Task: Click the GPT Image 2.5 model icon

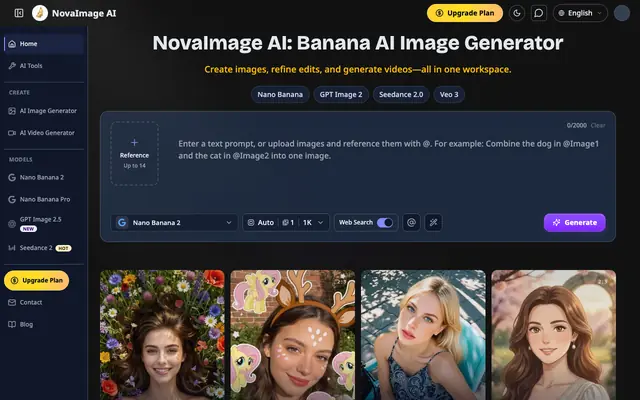Action: click(12, 224)
